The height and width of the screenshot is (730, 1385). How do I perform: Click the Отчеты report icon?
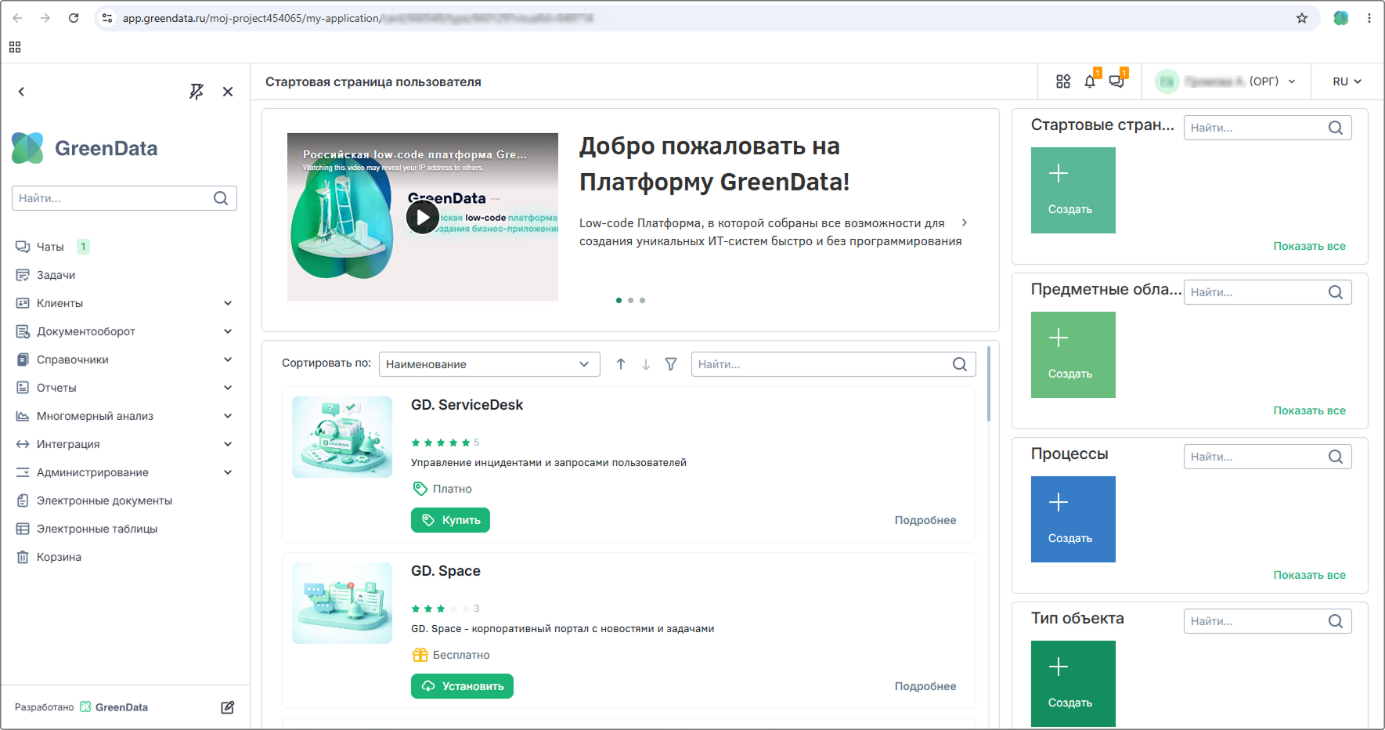click(x=23, y=388)
